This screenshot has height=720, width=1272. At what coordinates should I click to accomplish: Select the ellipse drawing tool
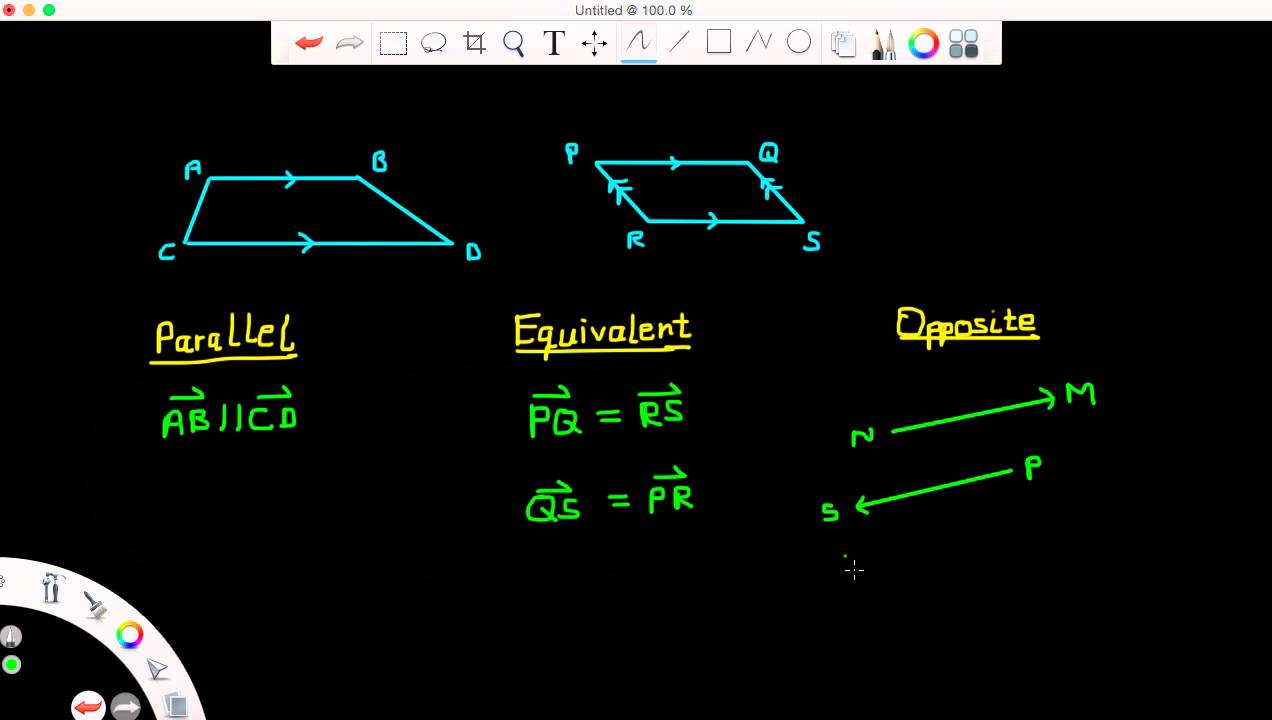pyautogui.click(x=799, y=42)
